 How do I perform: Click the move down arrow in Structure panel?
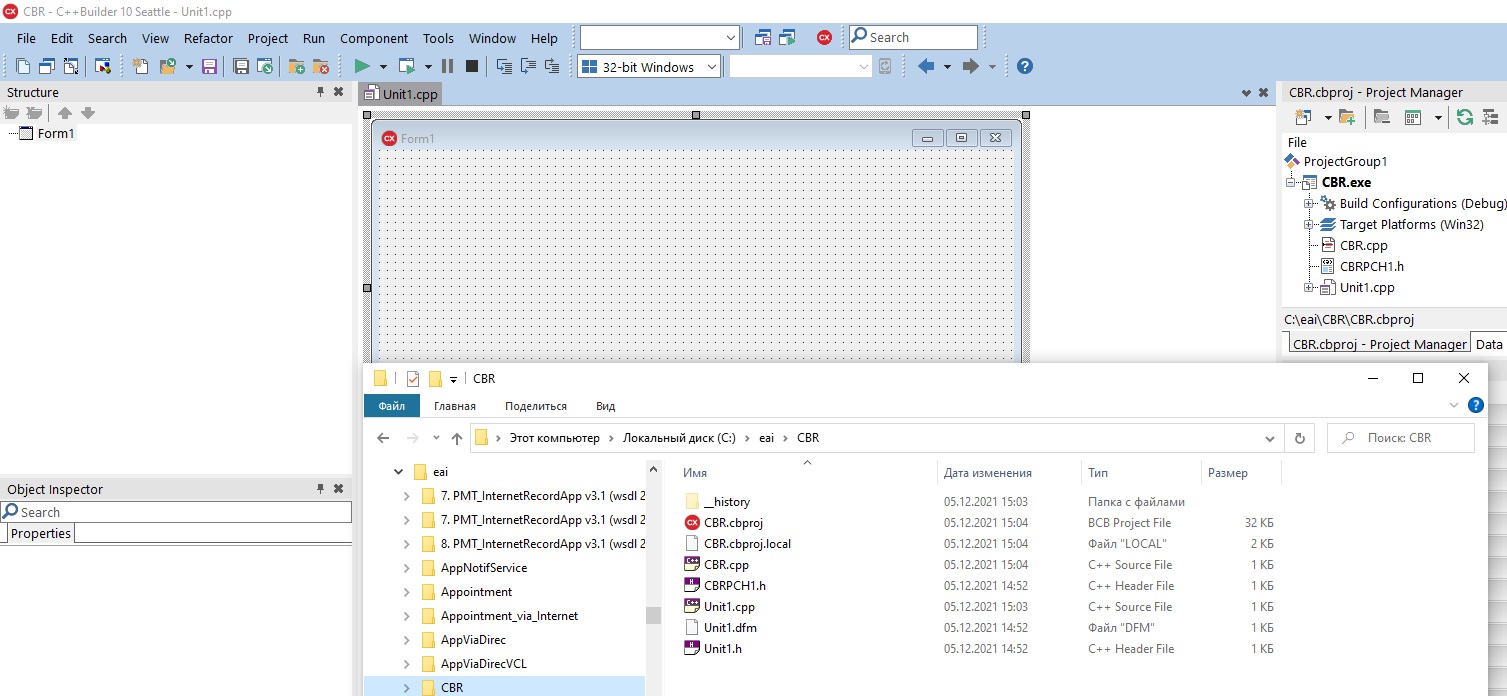click(x=88, y=113)
